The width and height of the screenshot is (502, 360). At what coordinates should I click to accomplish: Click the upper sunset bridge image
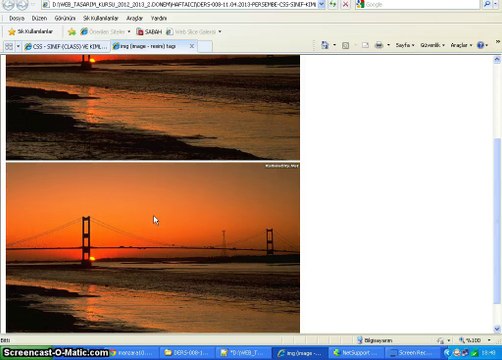[153, 107]
